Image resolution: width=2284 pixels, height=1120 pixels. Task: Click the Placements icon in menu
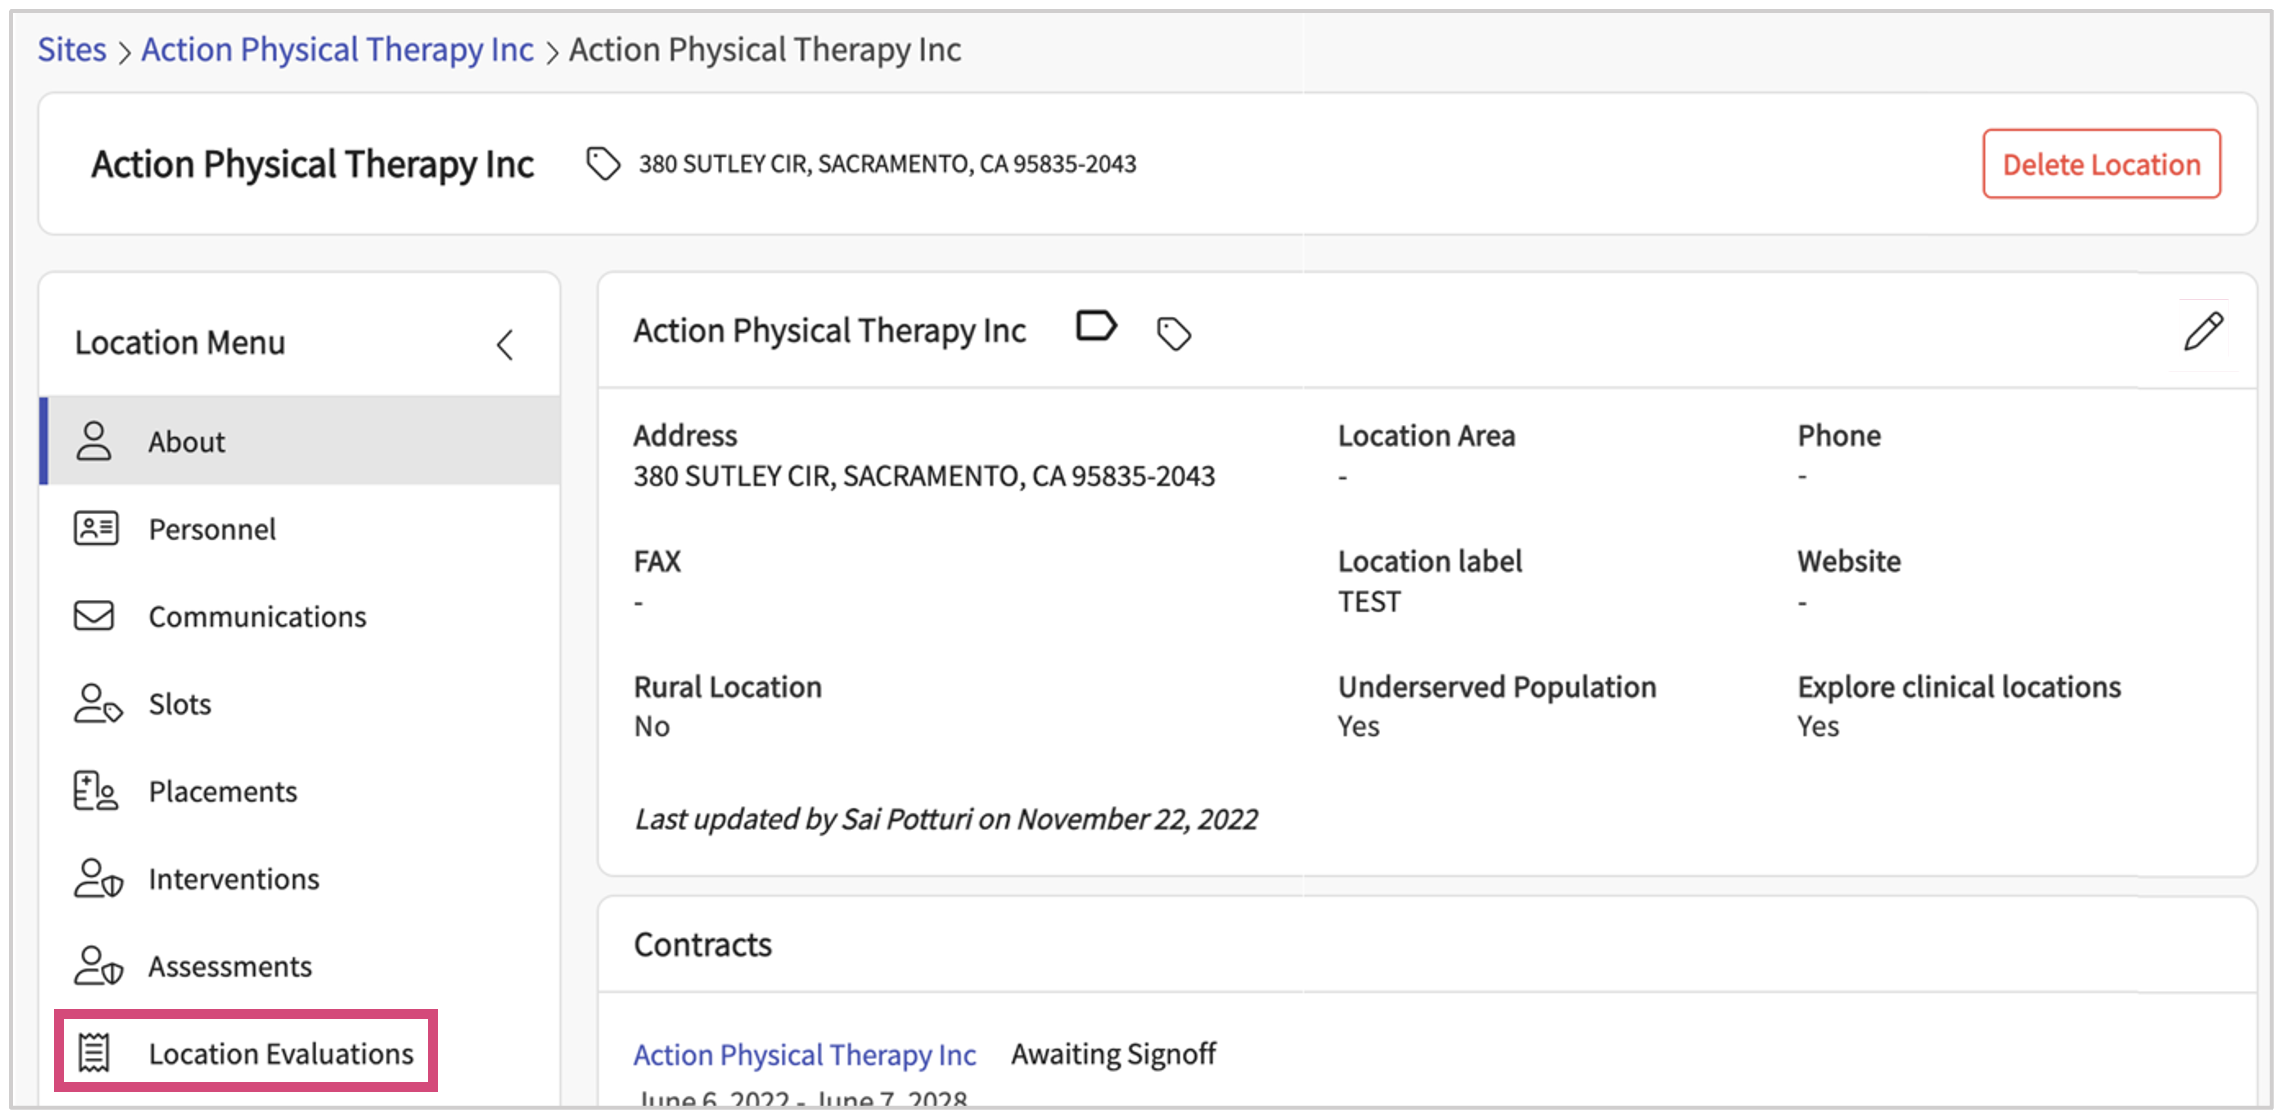[x=96, y=791]
